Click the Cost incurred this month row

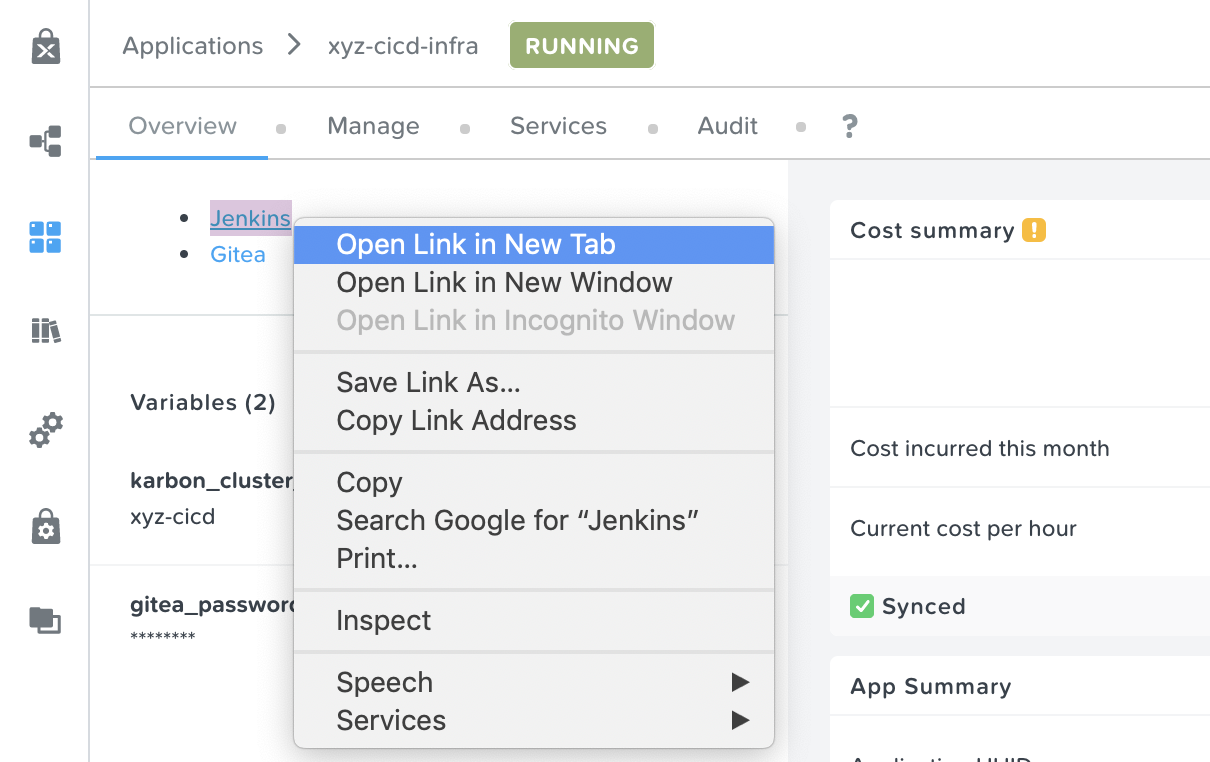[1020, 448]
